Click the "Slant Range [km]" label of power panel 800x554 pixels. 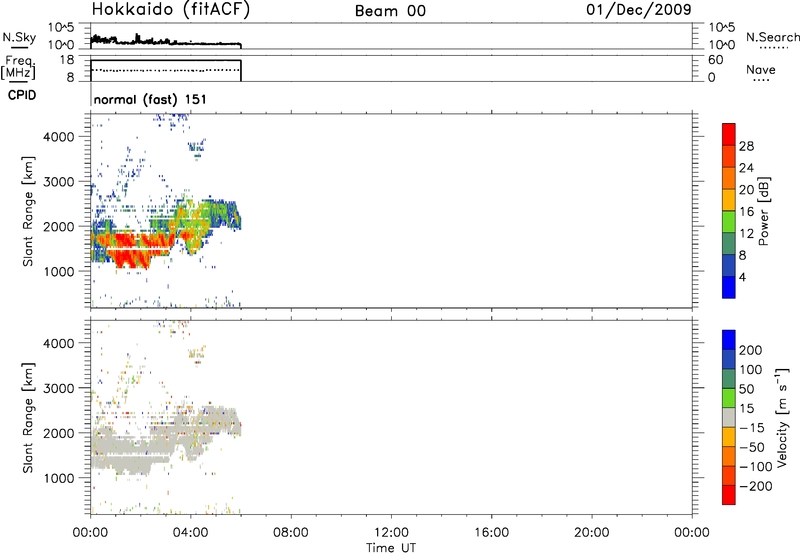[28, 211]
